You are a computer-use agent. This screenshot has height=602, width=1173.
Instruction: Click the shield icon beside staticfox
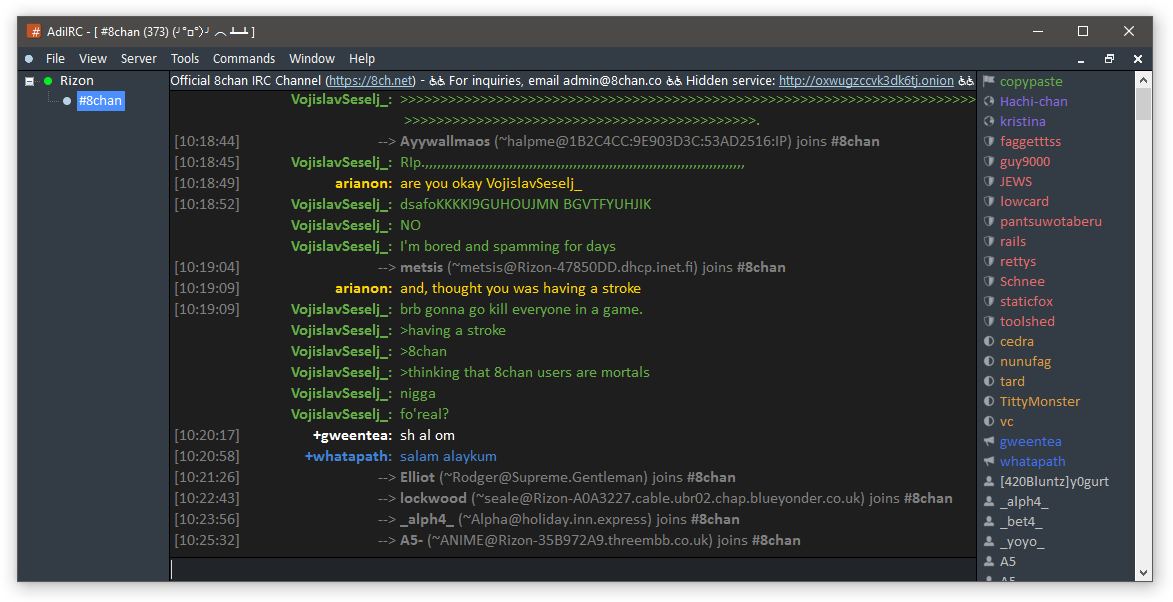(989, 301)
